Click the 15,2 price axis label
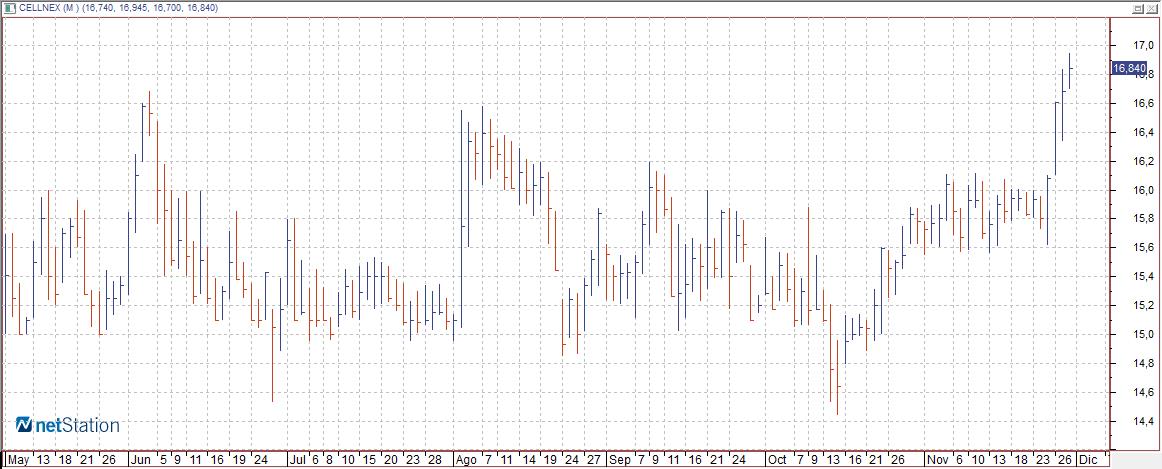This screenshot has height=469, width=1162. [1143, 305]
